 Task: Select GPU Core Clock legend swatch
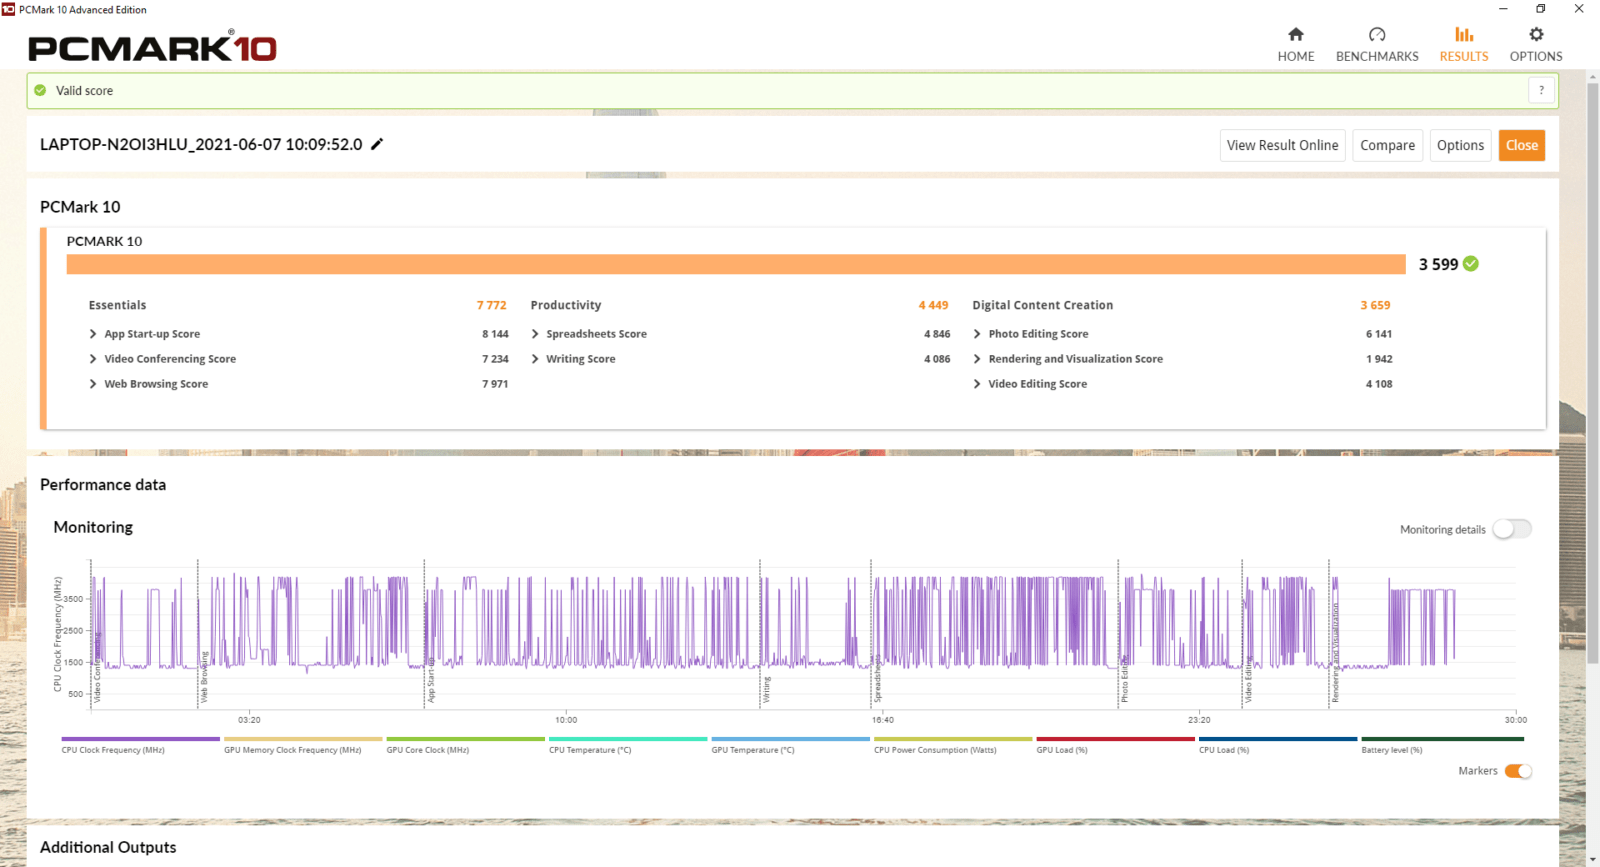466,739
